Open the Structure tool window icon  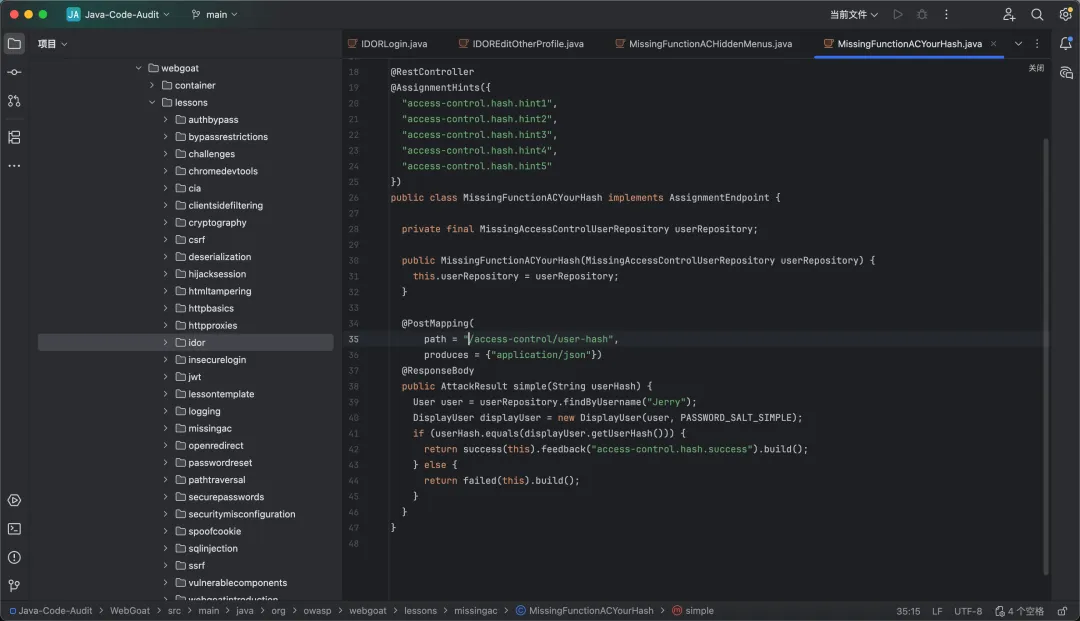(x=14, y=137)
